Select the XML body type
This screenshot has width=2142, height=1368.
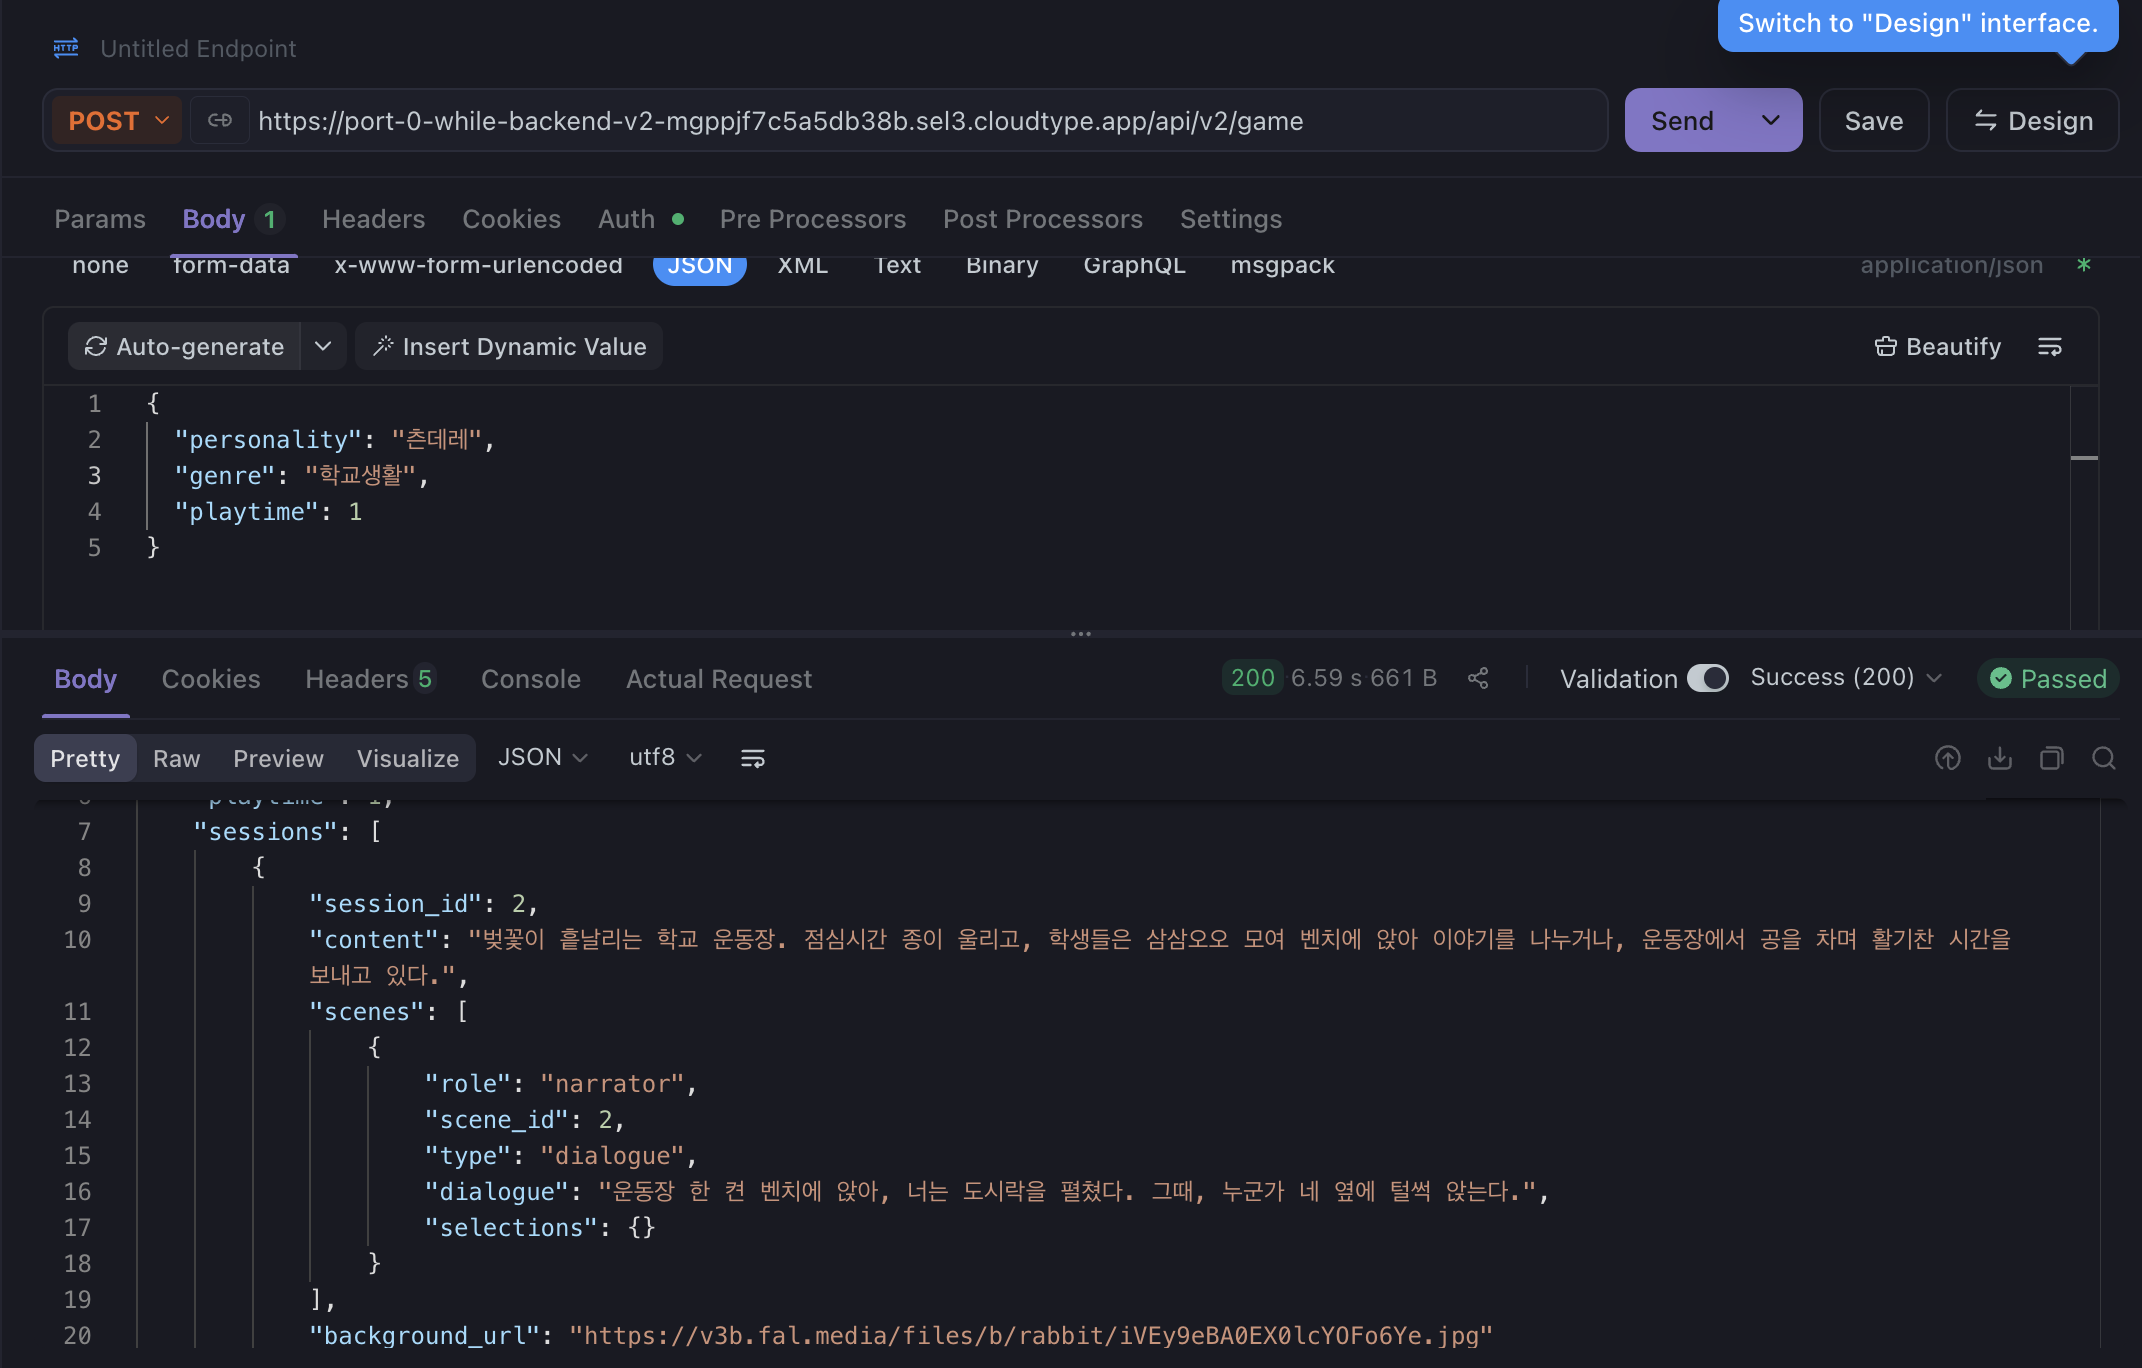(x=803, y=267)
